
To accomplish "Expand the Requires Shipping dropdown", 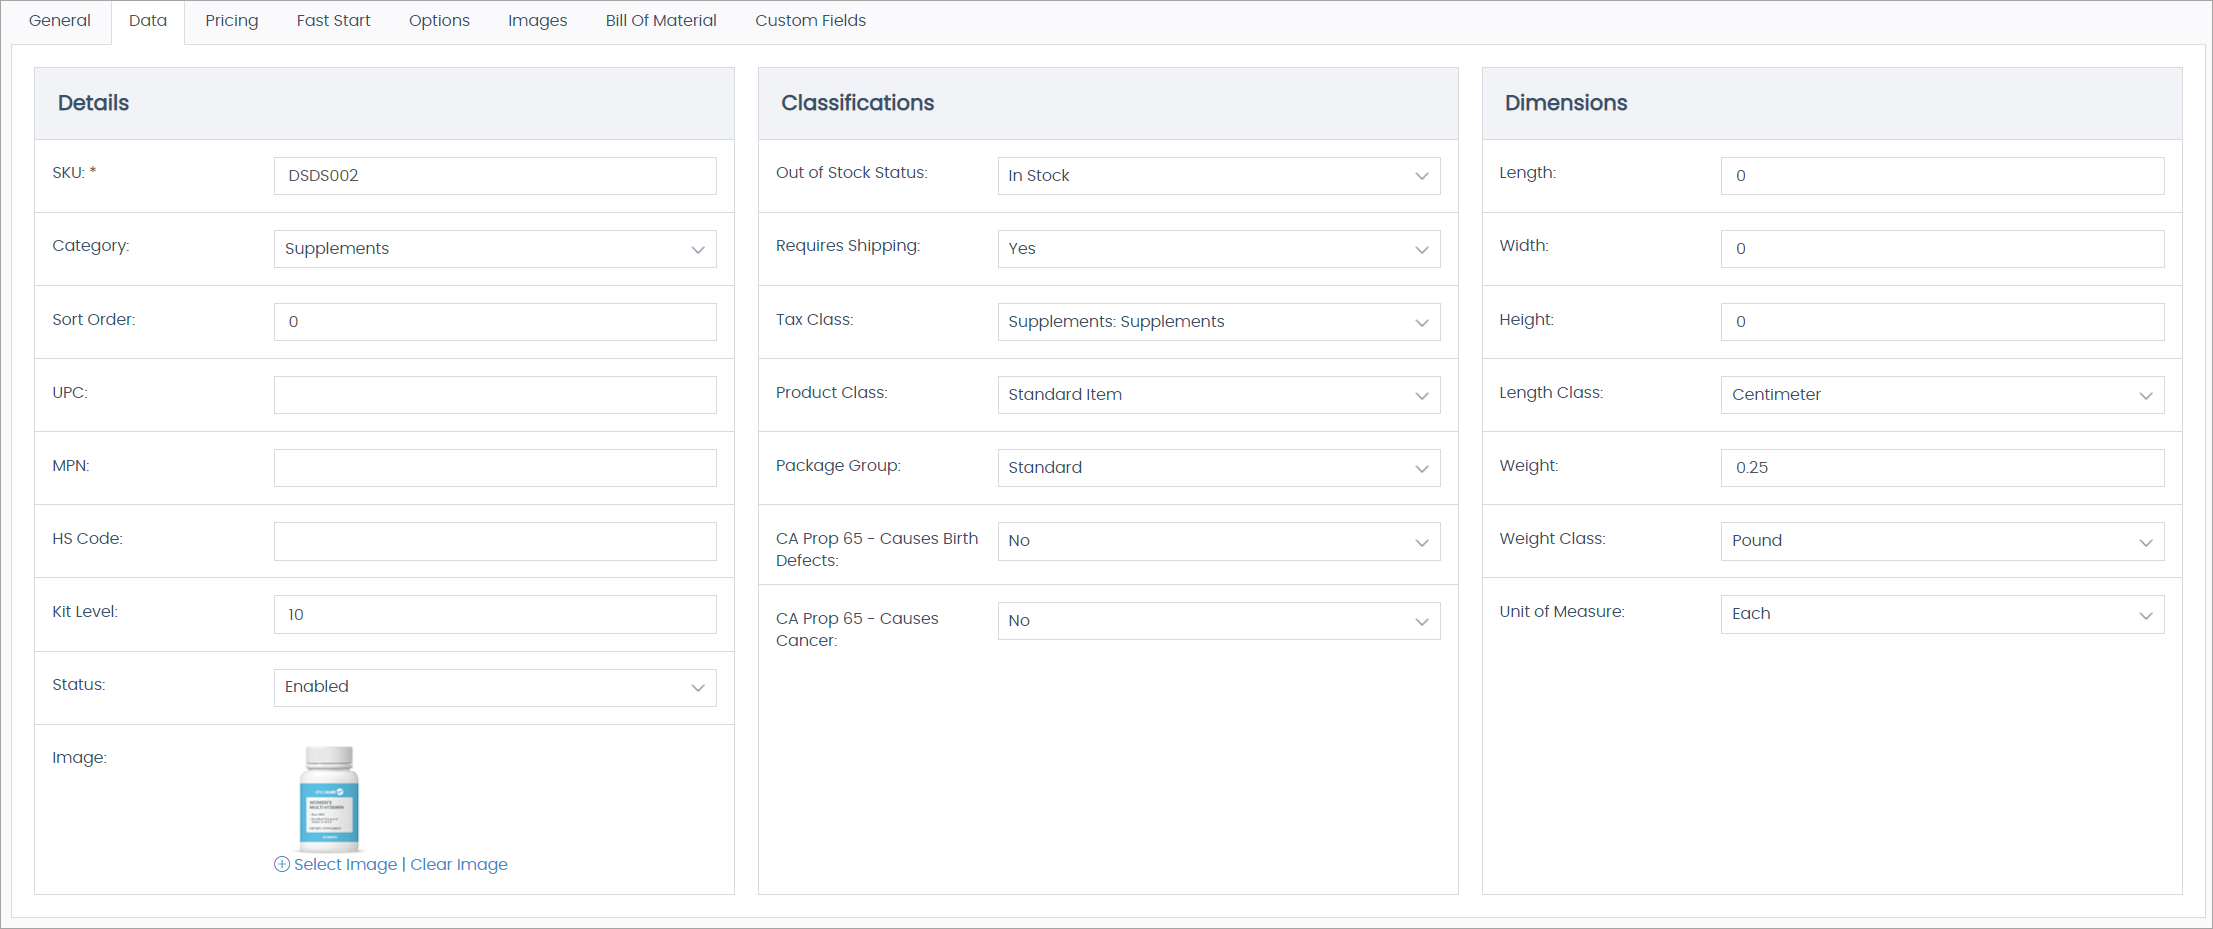I will 1219,249.
